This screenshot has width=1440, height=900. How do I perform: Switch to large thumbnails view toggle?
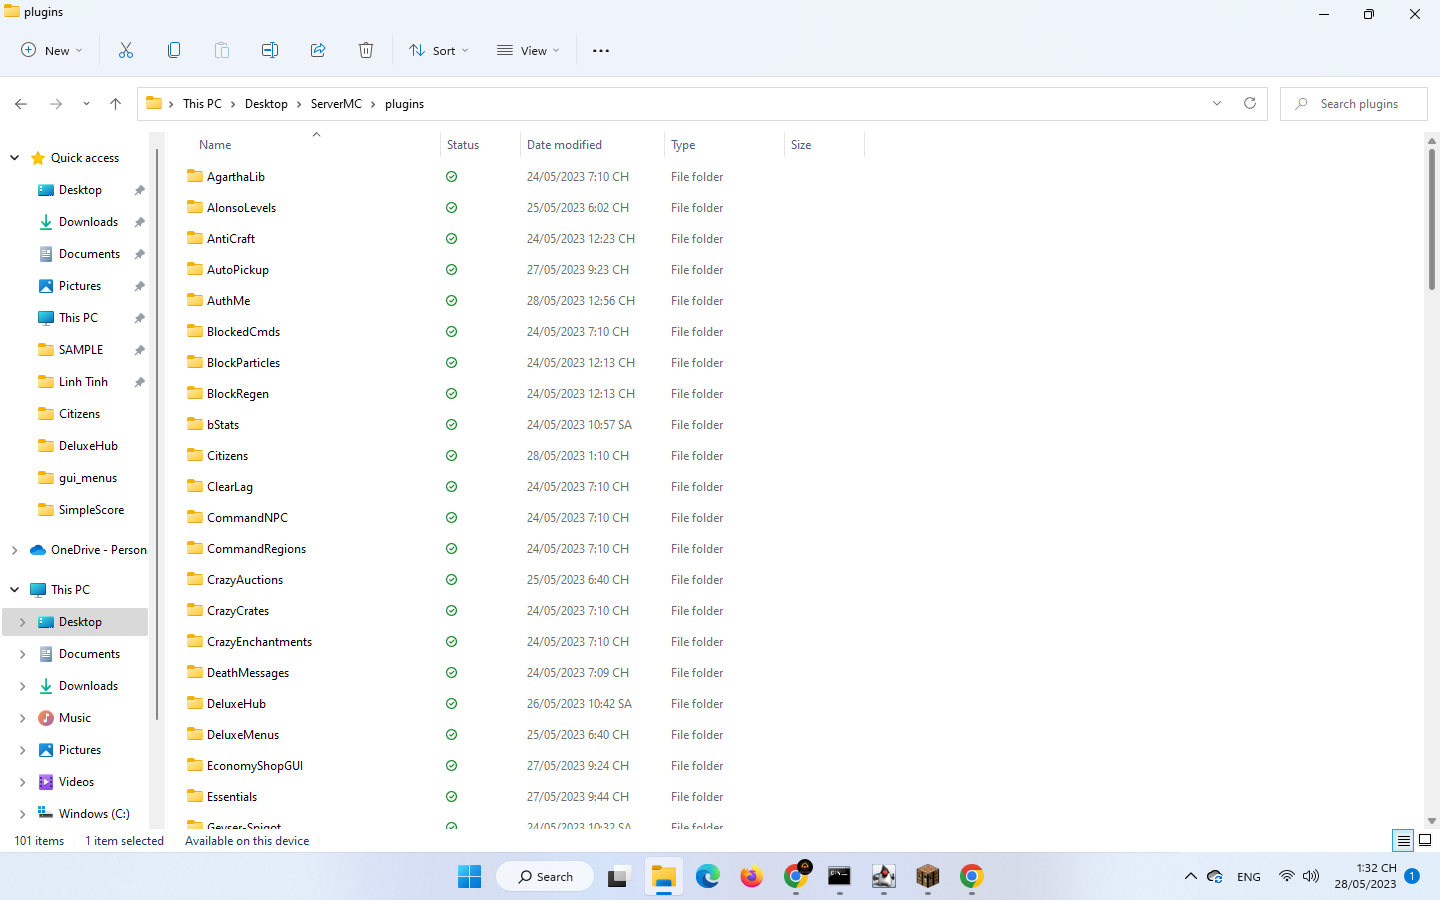(1425, 840)
